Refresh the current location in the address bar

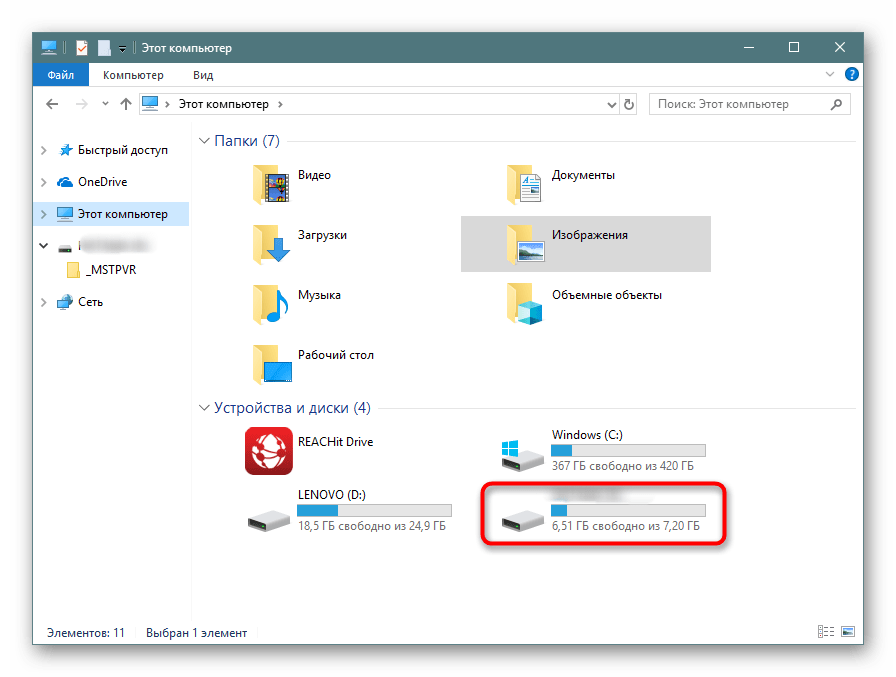pyautogui.click(x=629, y=104)
